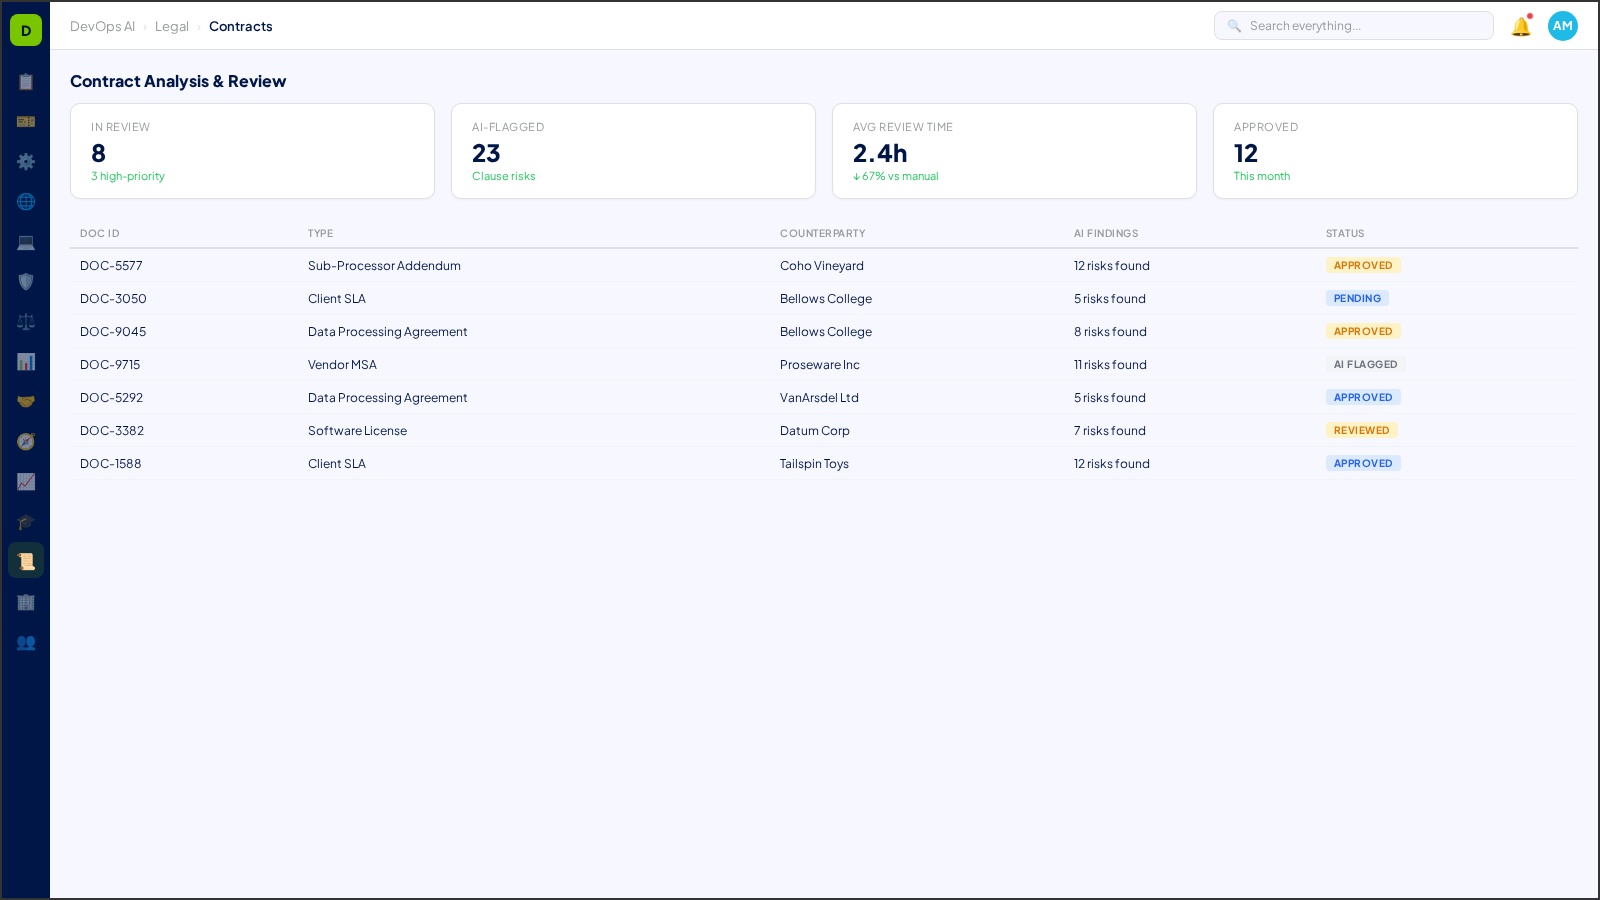Open the DevOps AI breadcrumb link
This screenshot has height=900, width=1600.
[x=102, y=26]
